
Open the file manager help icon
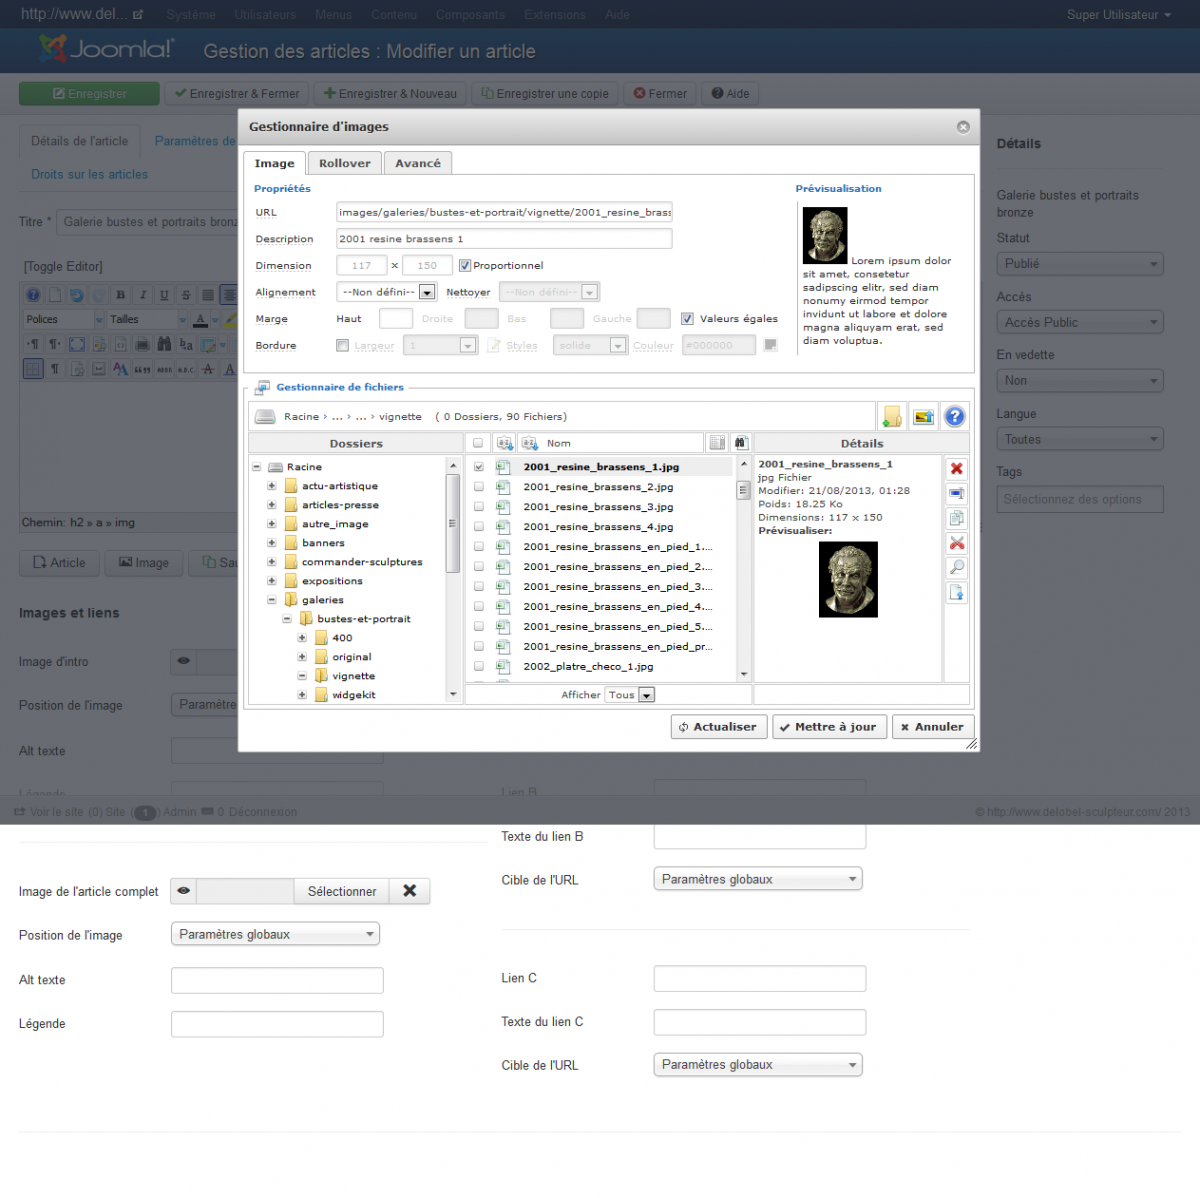[955, 417]
